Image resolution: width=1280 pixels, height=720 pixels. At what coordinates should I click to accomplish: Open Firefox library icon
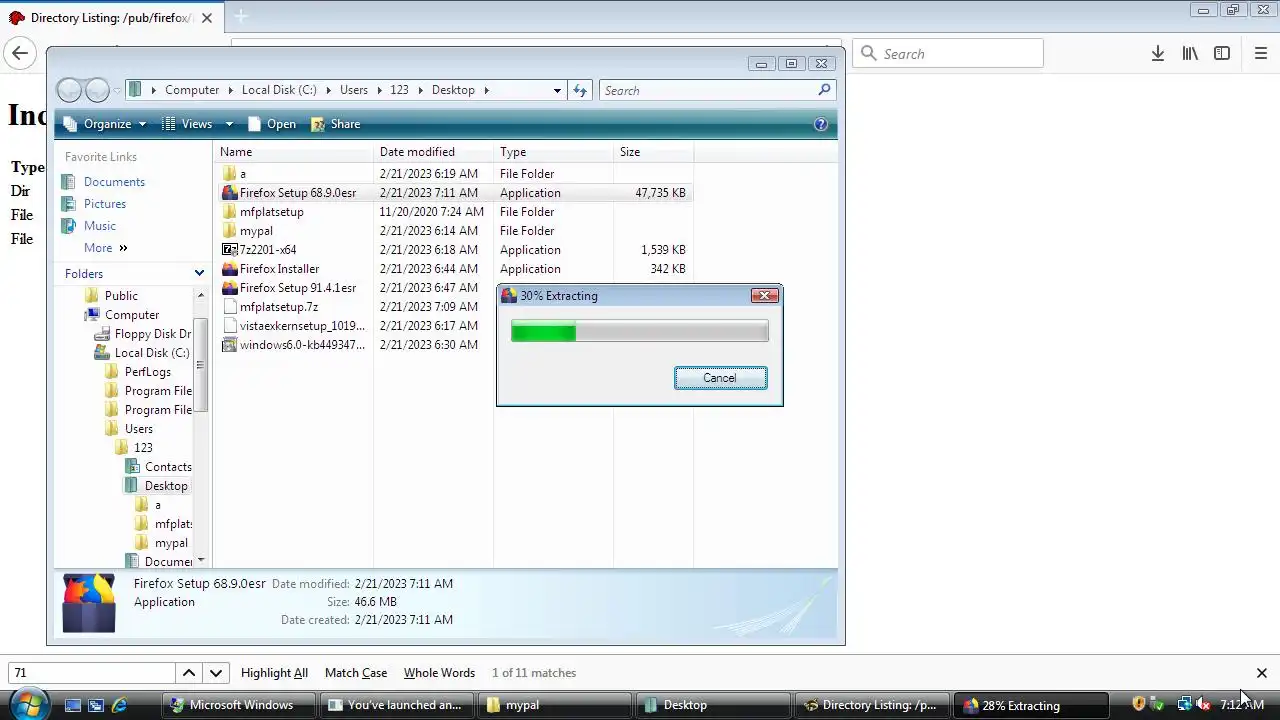click(x=1190, y=54)
